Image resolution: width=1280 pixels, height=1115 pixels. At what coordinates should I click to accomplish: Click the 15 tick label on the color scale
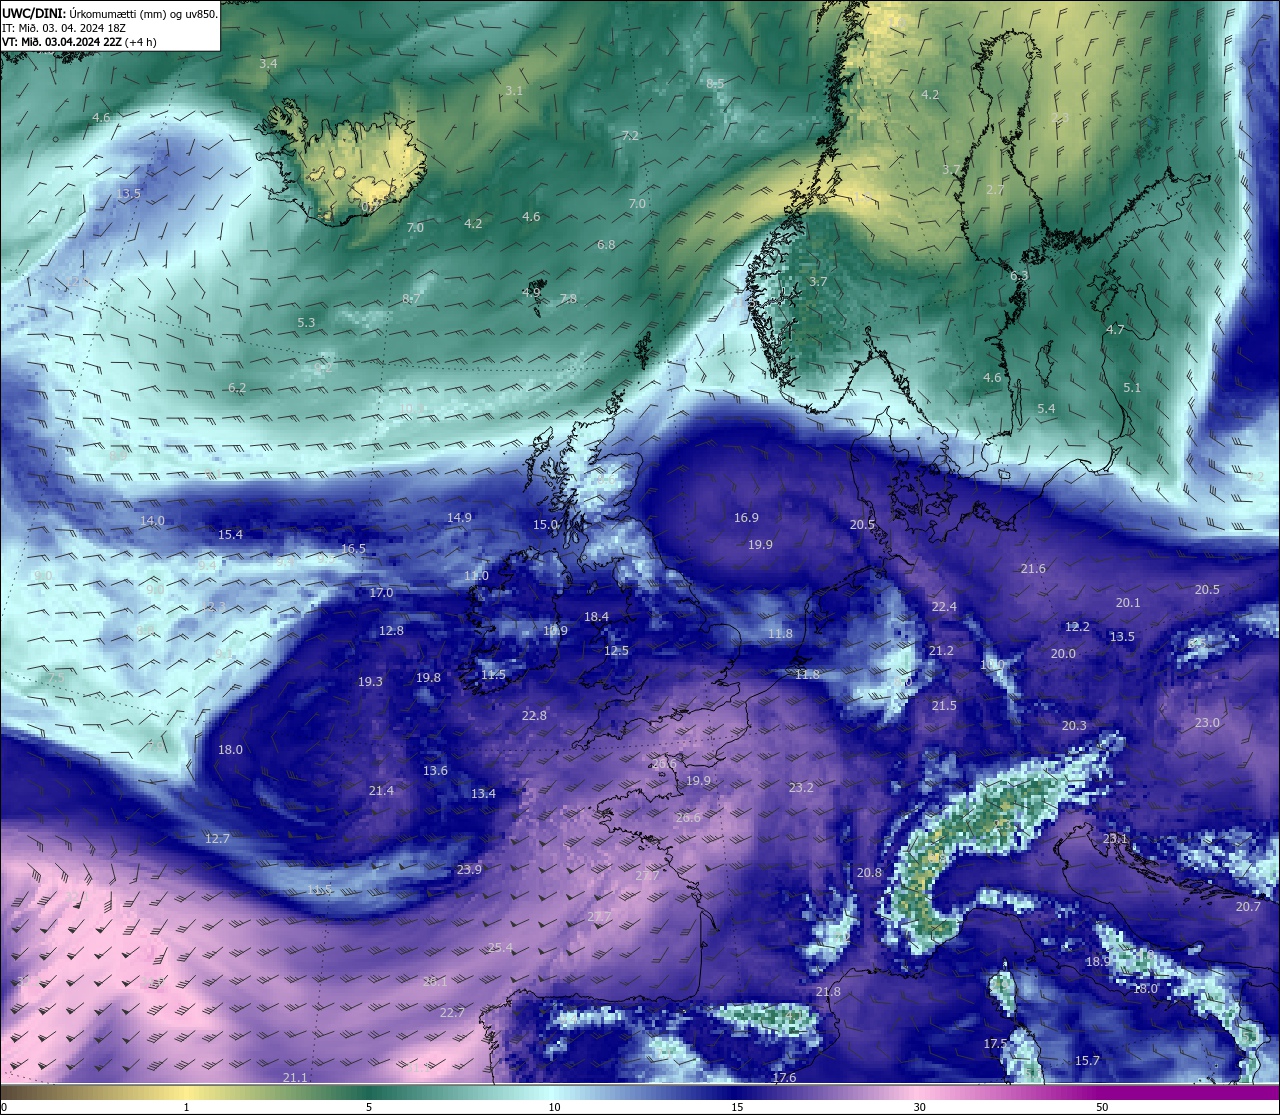(737, 1107)
